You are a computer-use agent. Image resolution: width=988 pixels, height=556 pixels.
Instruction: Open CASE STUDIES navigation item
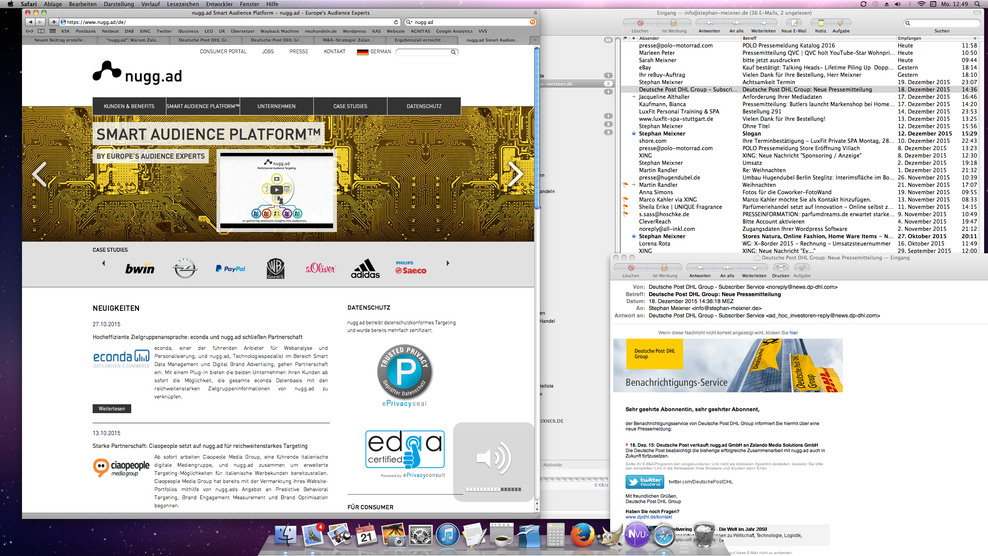(x=350, y=106)
